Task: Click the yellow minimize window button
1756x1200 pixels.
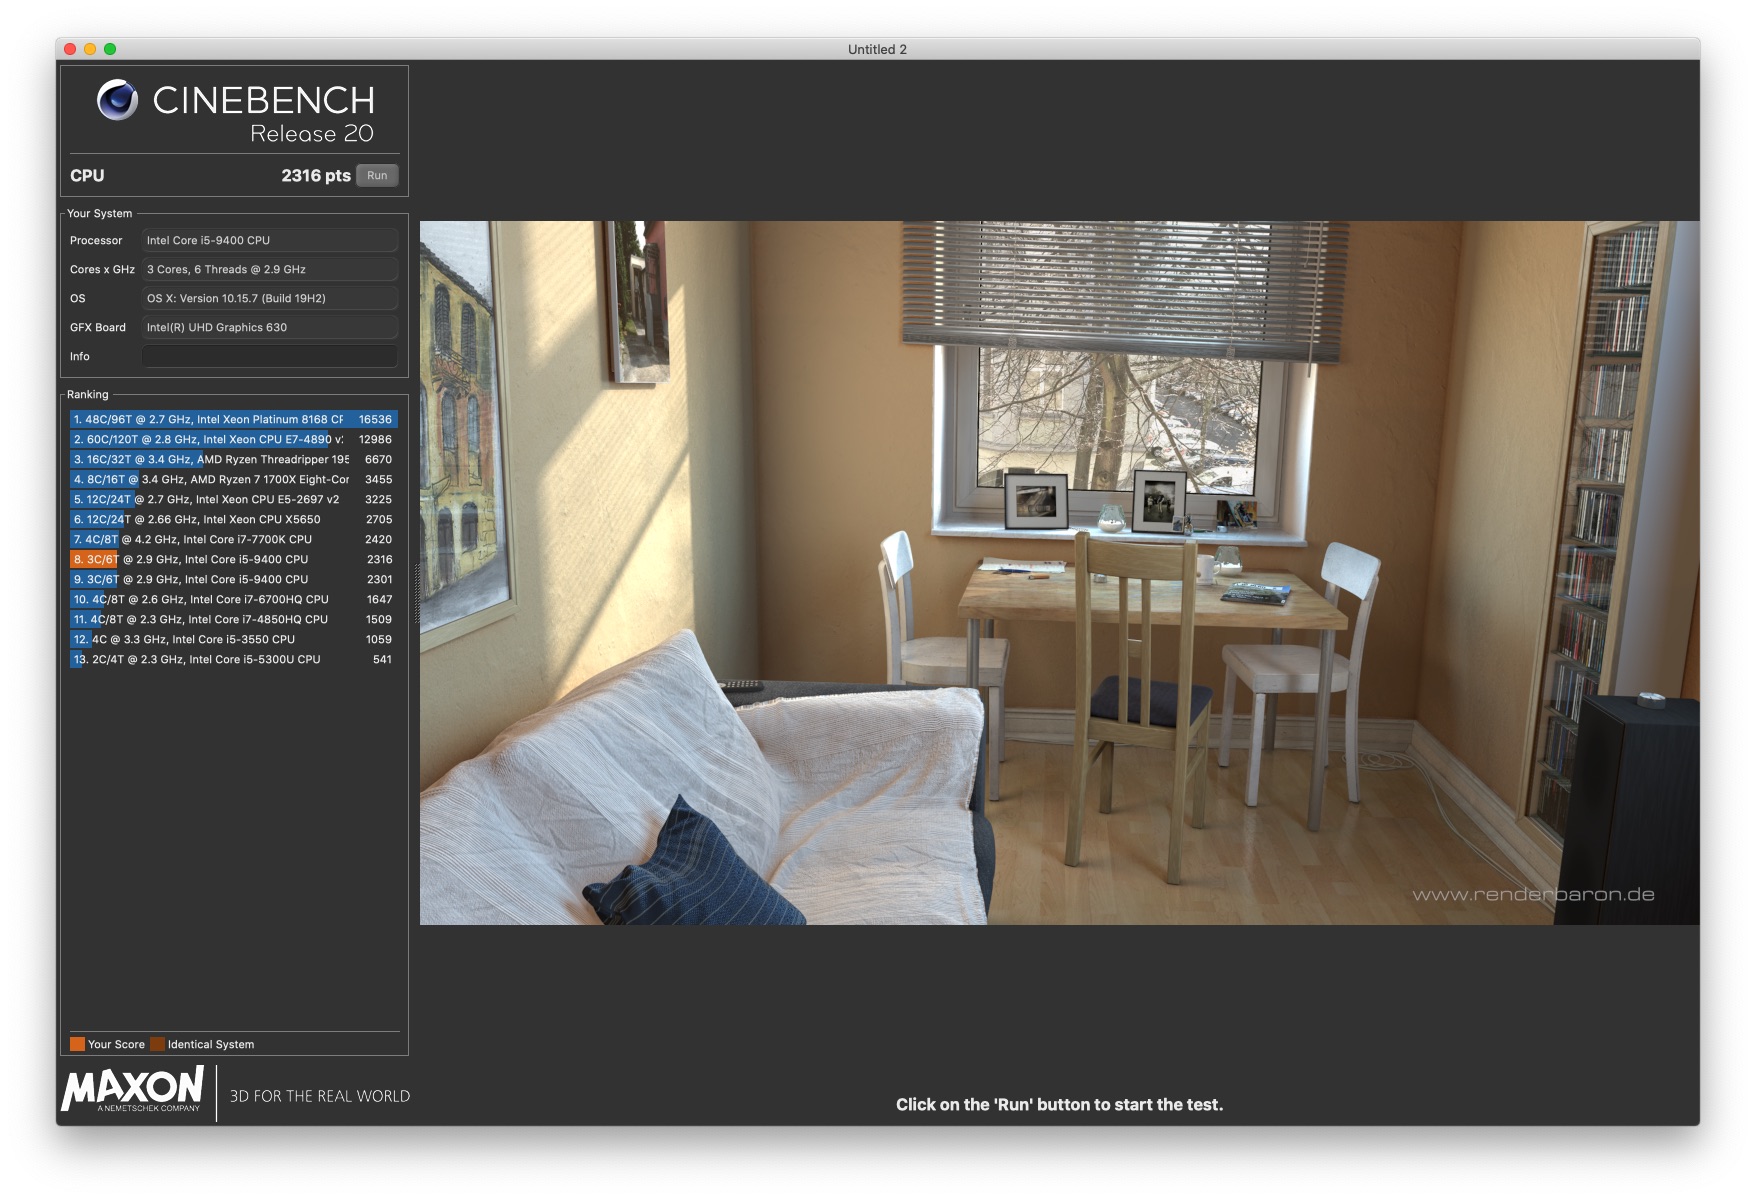Action: [90, 49]
